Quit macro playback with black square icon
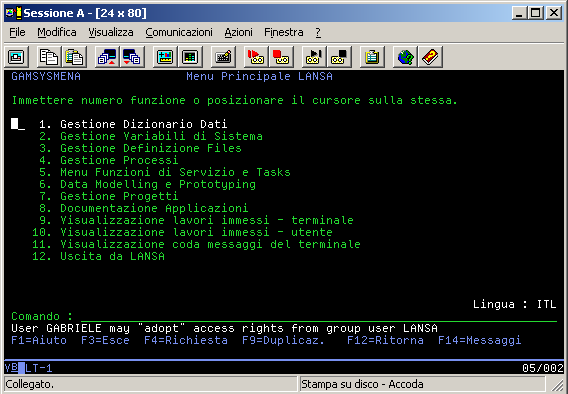This screenshot has width=568, height=394. [339, 57]
